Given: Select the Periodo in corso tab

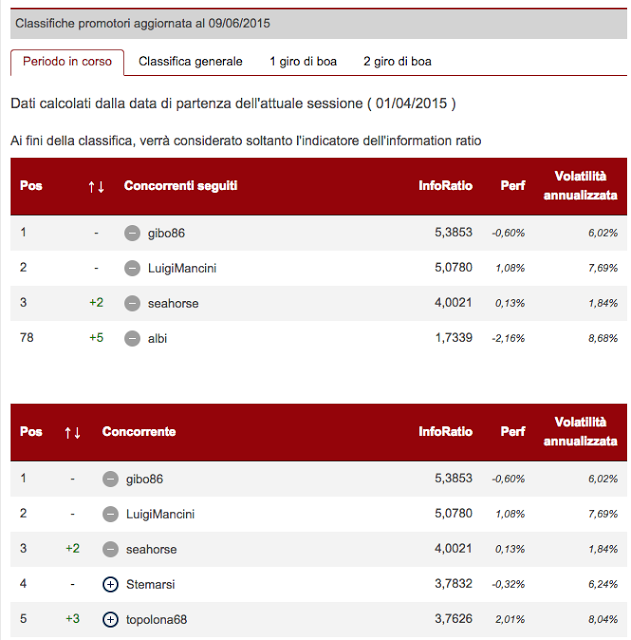Looking at the screenshot, I should [x=67, y=62].
